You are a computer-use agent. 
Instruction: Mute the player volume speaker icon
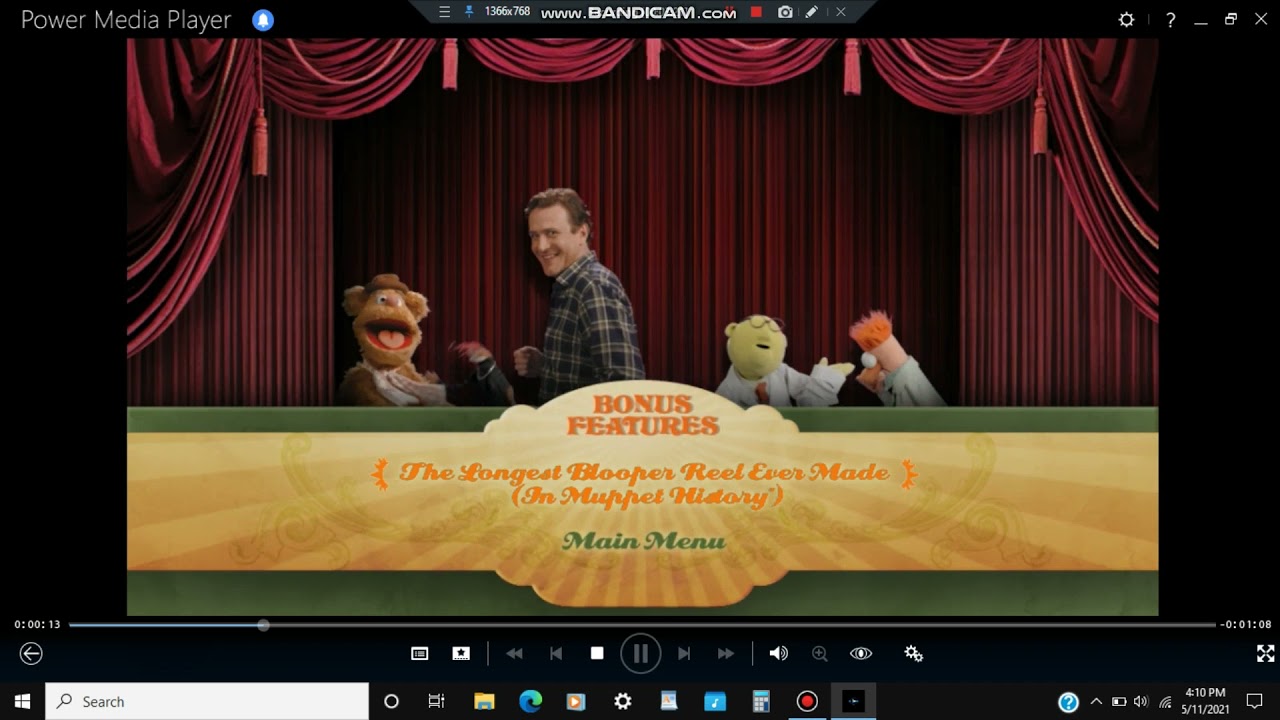778,653
